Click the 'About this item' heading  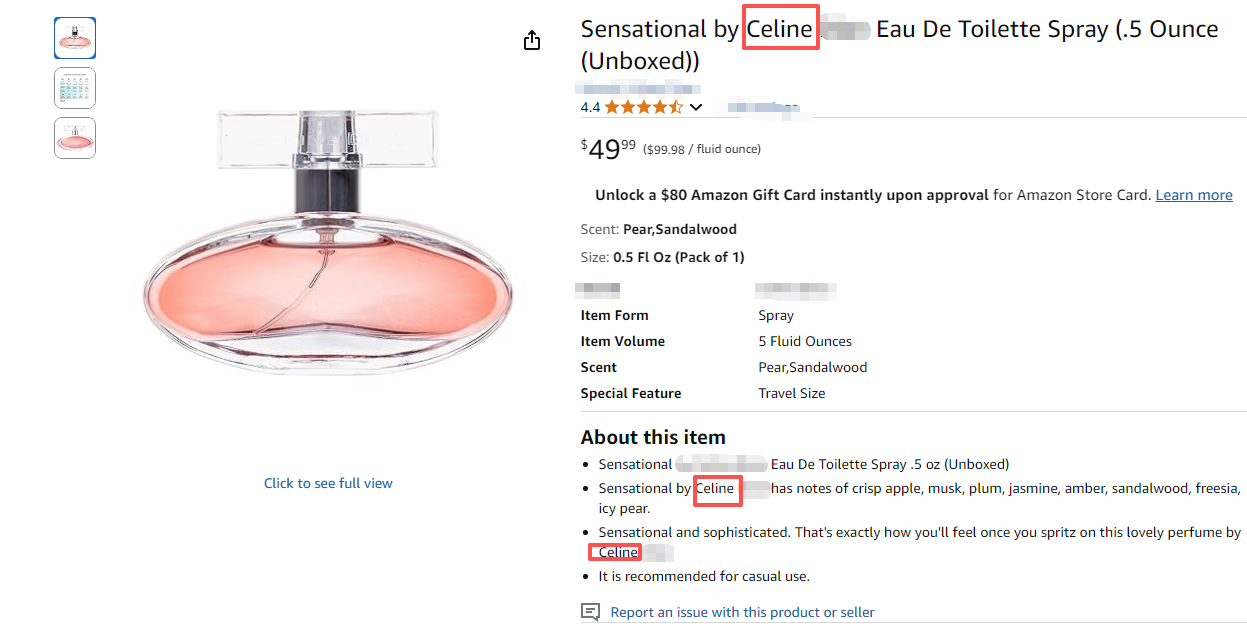click(653, 437)
